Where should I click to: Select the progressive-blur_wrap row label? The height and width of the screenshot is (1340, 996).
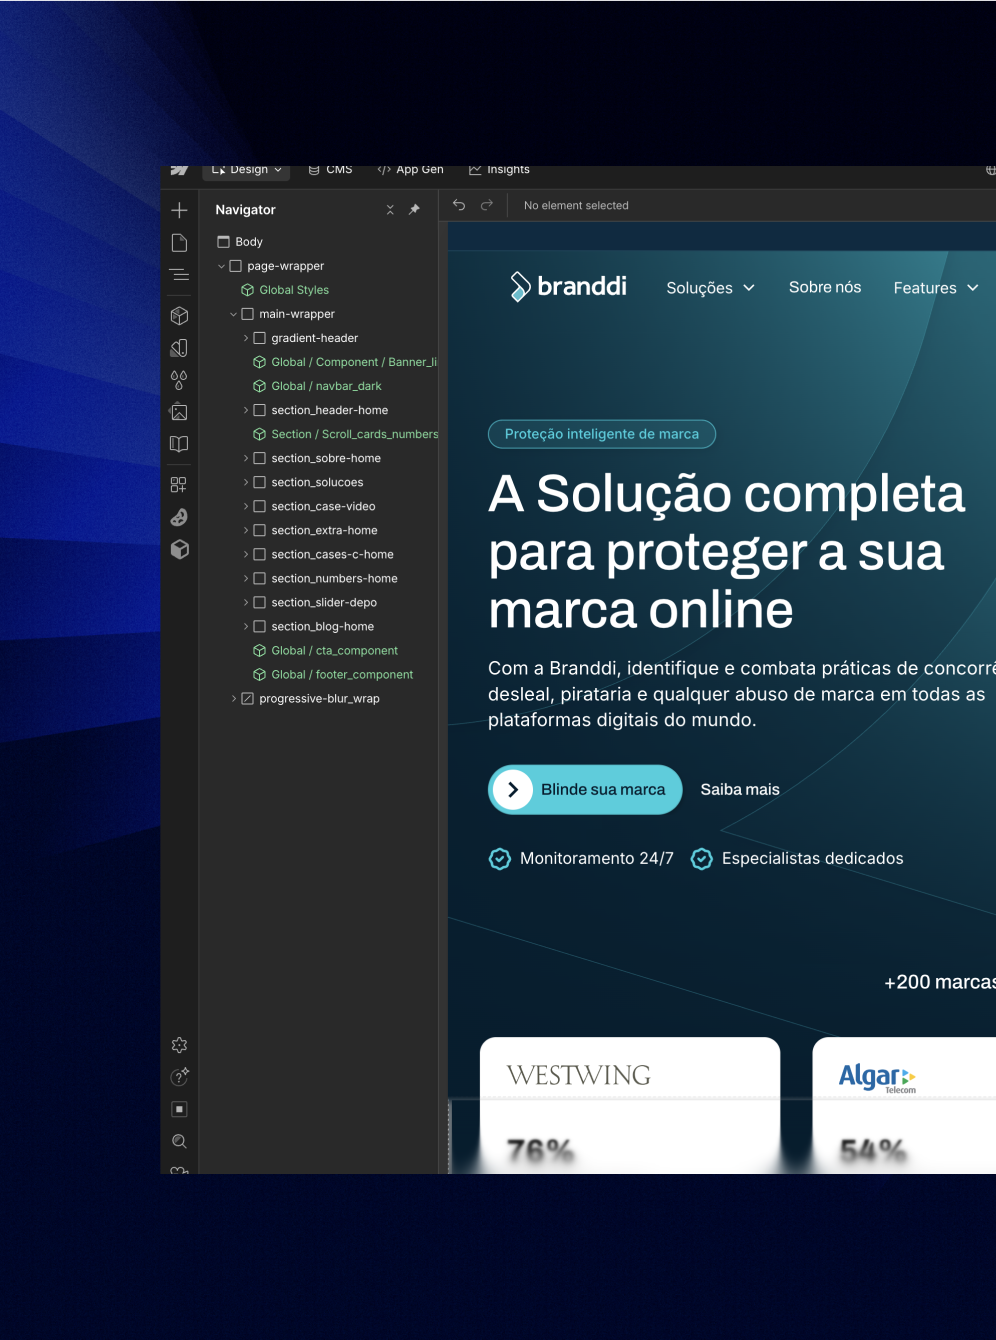pos(319,698)
